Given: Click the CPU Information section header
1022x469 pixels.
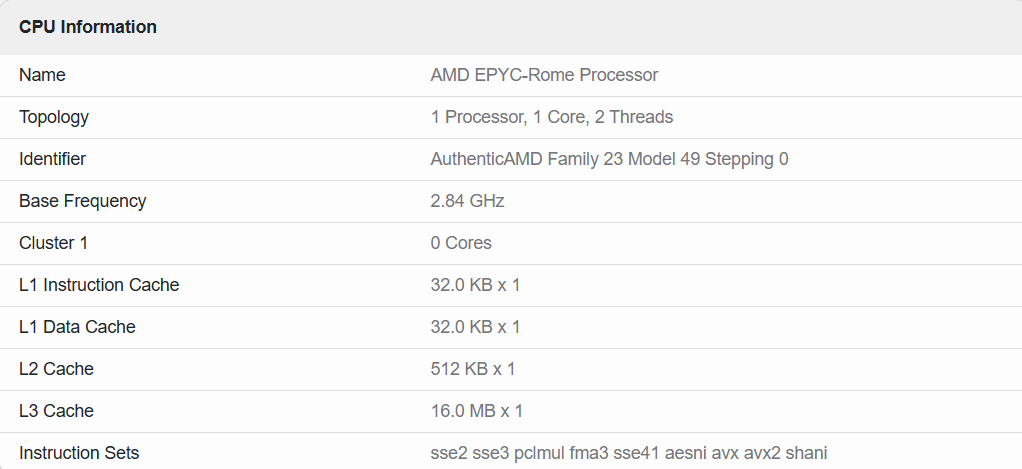Looking at the screenshot, I should [x=88, y=27].
